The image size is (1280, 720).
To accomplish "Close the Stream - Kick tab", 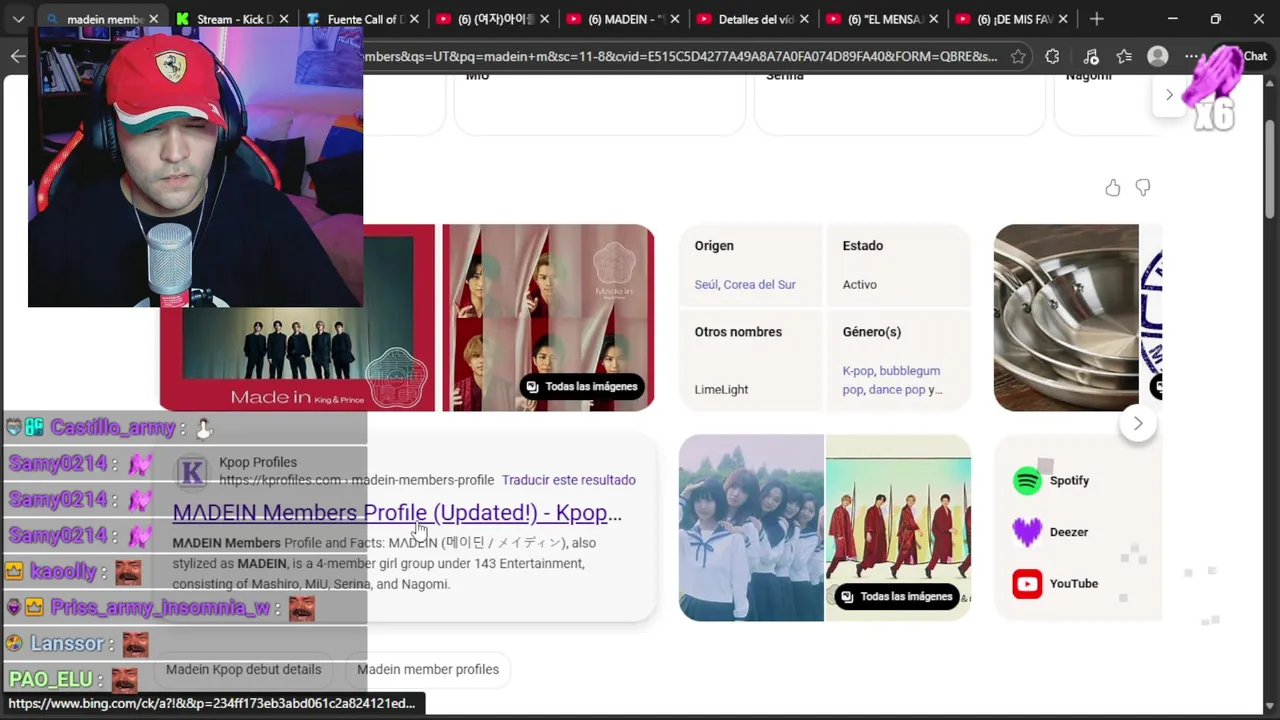I will 284,19.
